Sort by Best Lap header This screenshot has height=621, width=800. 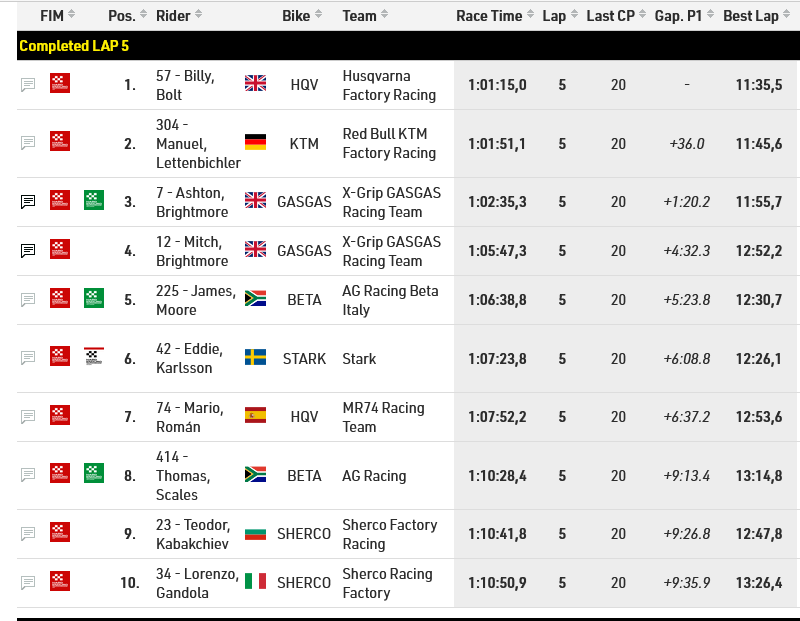click(757, 16)
